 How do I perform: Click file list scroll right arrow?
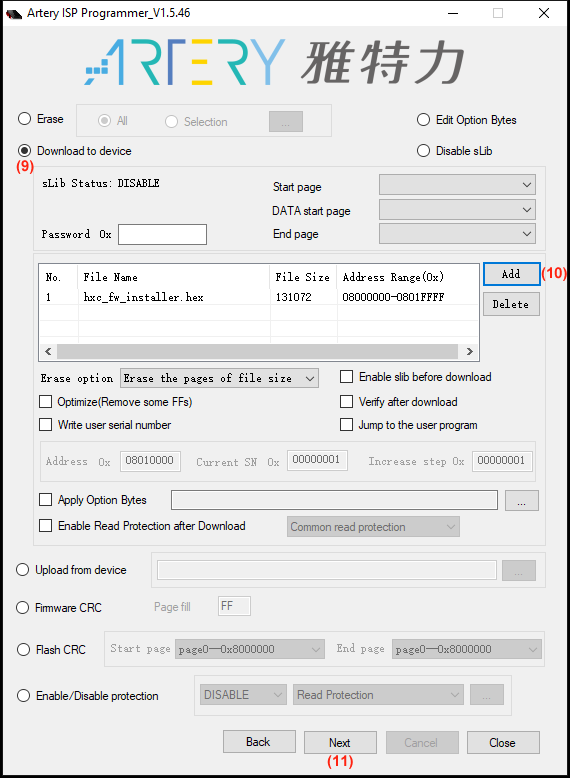(x=469, y=351)
